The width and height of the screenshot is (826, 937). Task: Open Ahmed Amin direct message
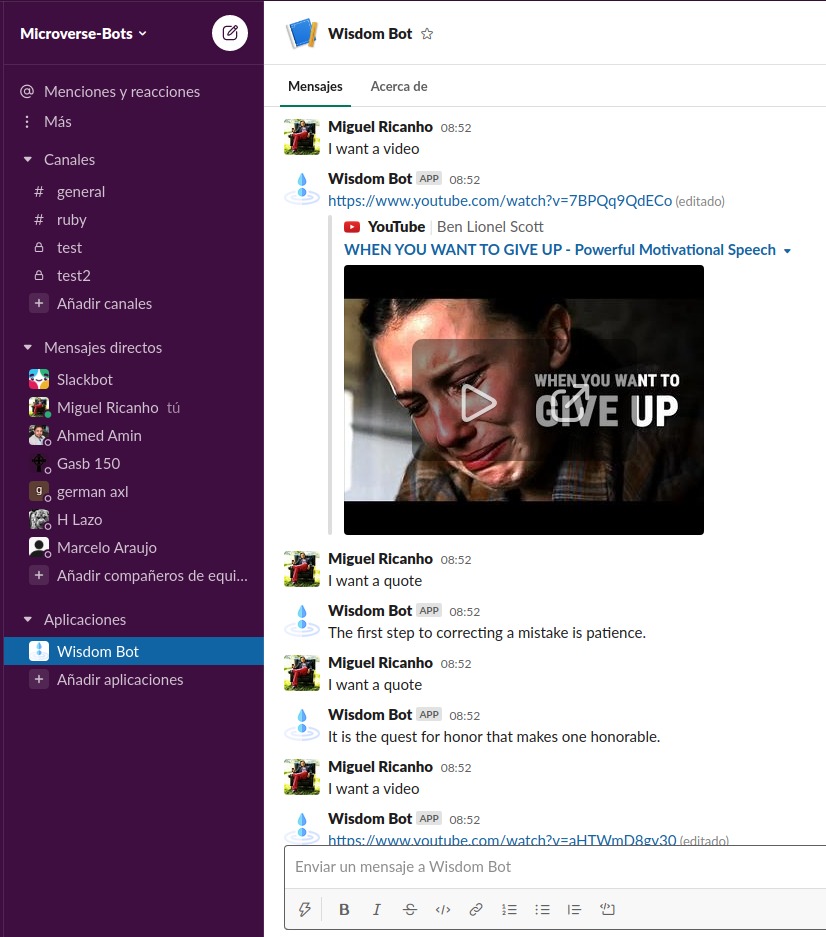click(x=134, y=436)
